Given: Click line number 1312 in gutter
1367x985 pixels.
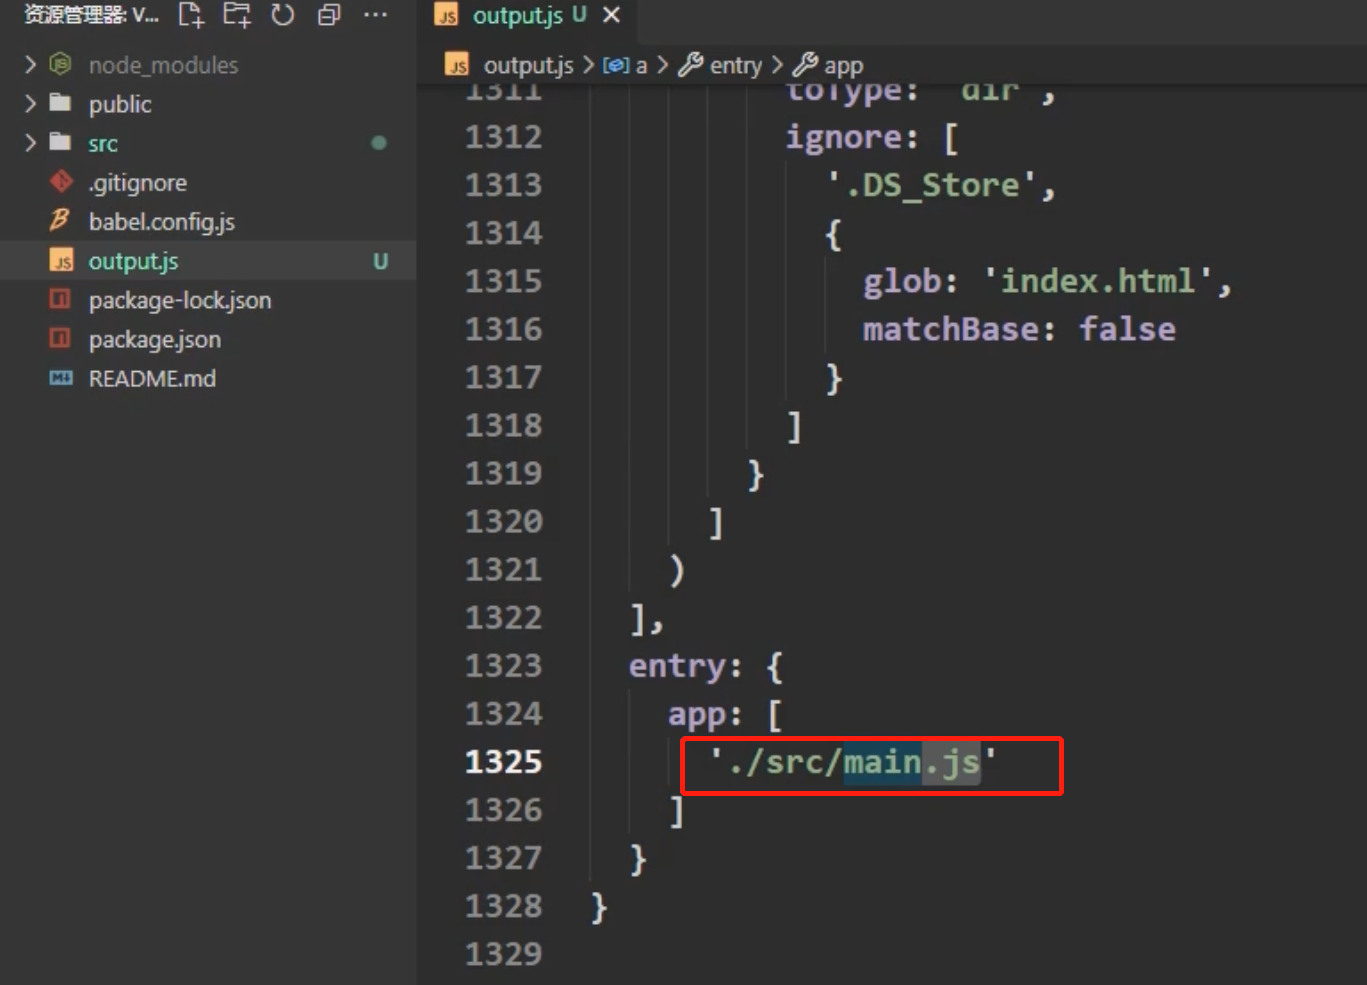Looking at the screenshot, I should pos(503,137).
